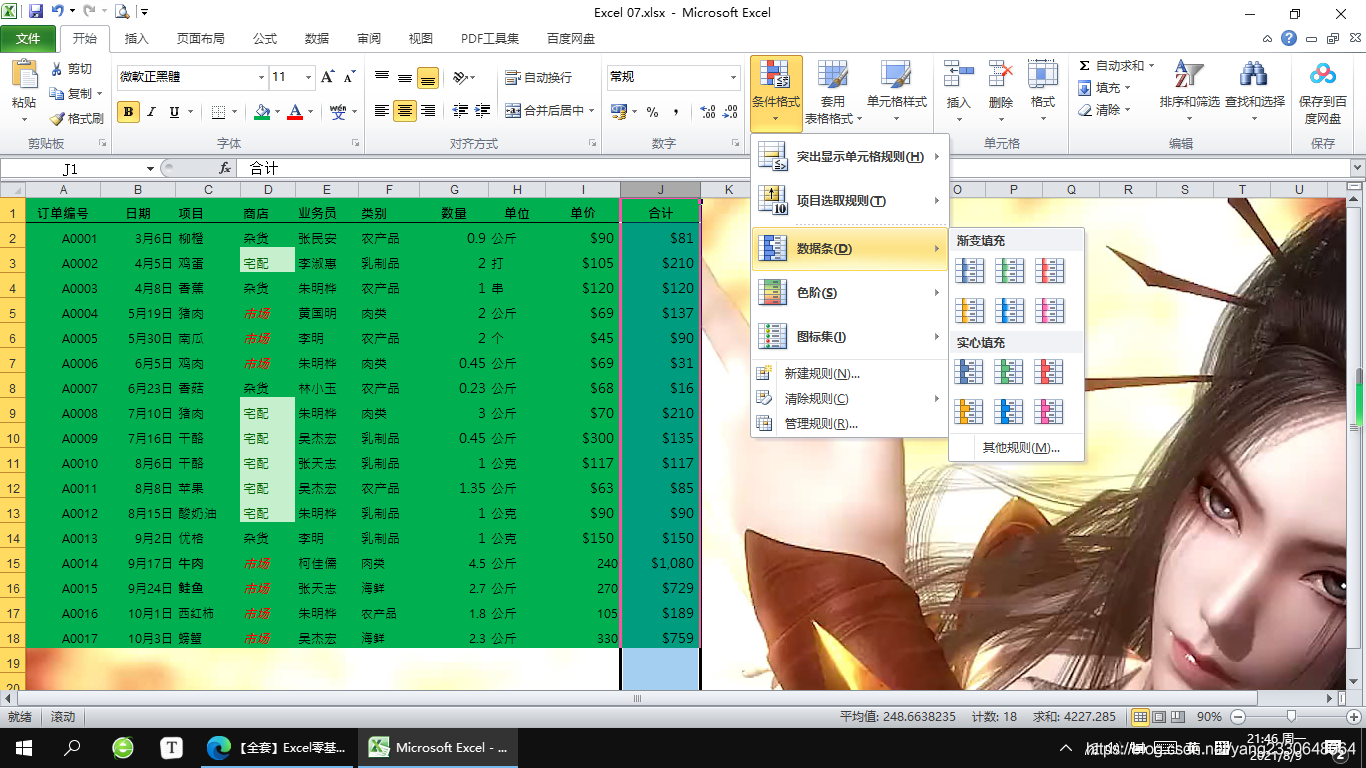Expand the formula bar
Screen dimensions: 1366x768
[x=1357, y=168]
